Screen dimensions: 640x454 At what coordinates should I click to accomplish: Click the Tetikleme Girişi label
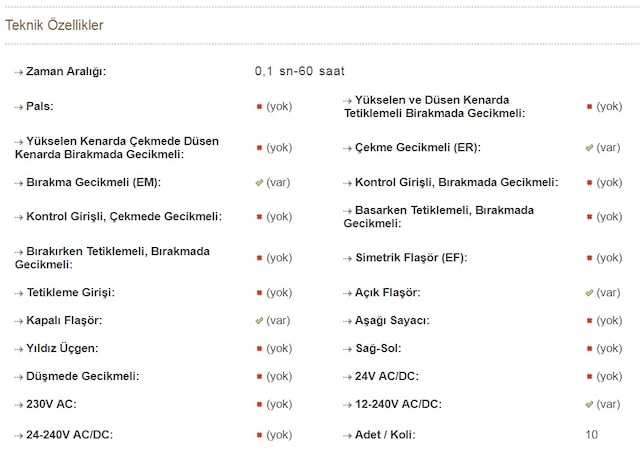[x=70, y=293]
